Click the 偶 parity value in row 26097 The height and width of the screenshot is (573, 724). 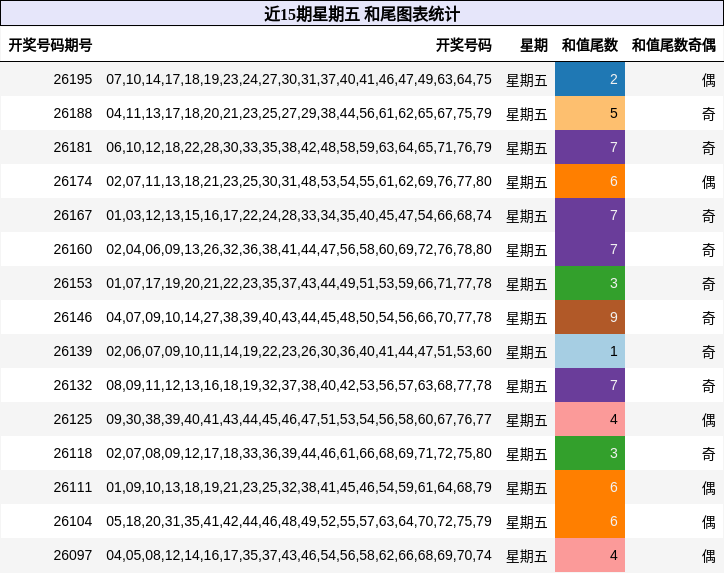(x=709, y=556)
